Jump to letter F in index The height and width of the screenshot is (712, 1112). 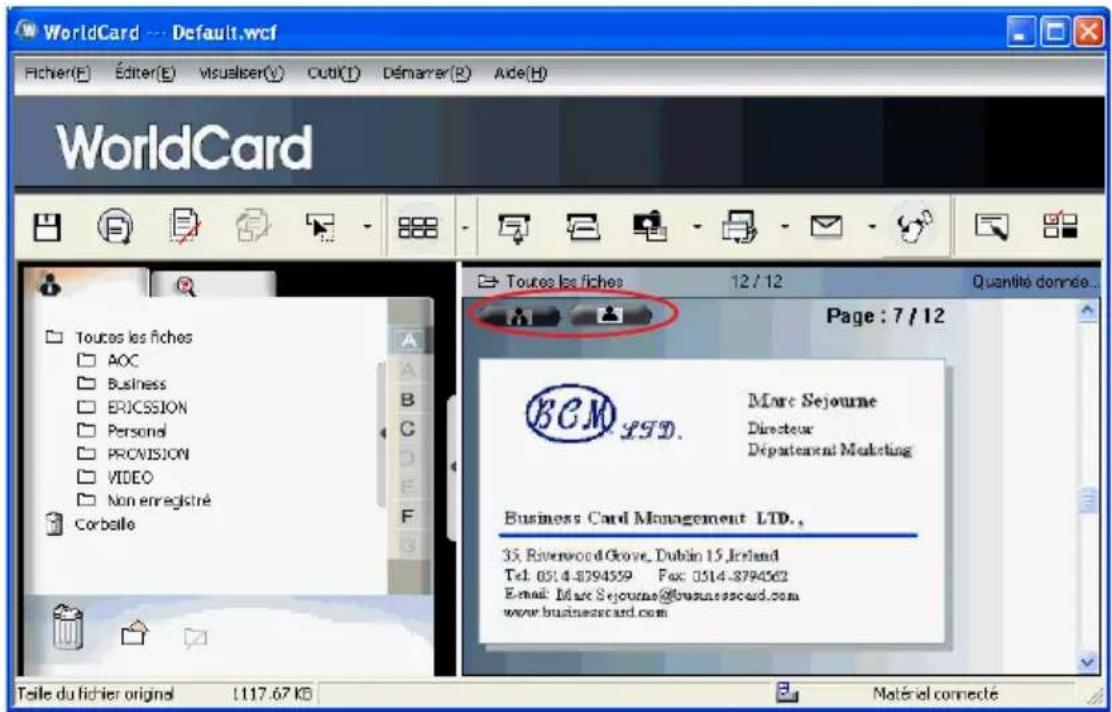[408, 516]
